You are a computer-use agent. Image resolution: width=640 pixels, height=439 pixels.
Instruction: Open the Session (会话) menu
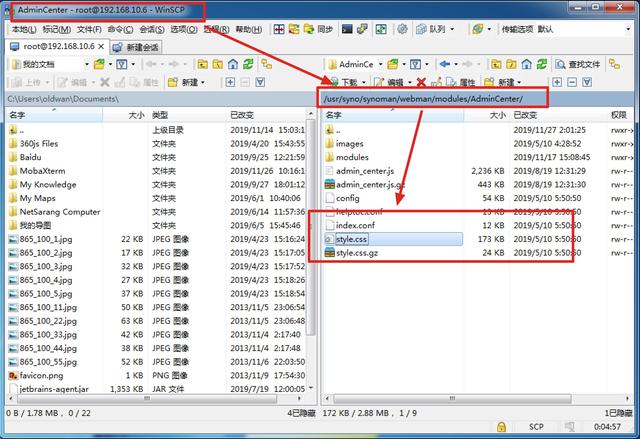(152, 29)
